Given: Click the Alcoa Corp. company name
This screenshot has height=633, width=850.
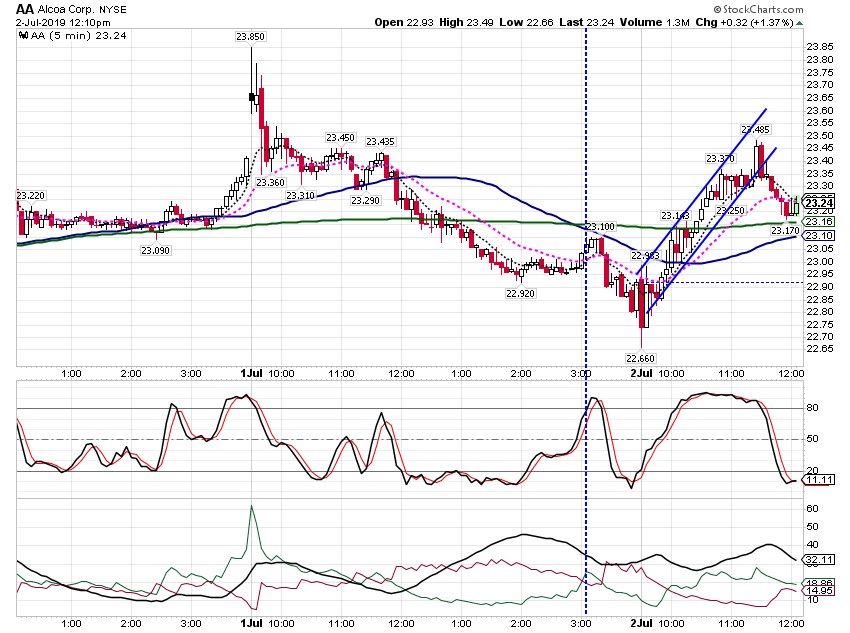Looking at the screenshot, I should (x=66, y=10).
